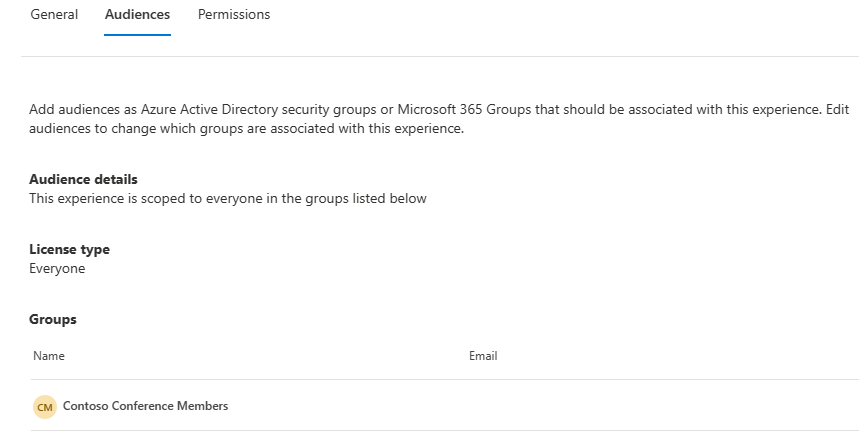Select the Audiences tab

click(x=137, y=15)
